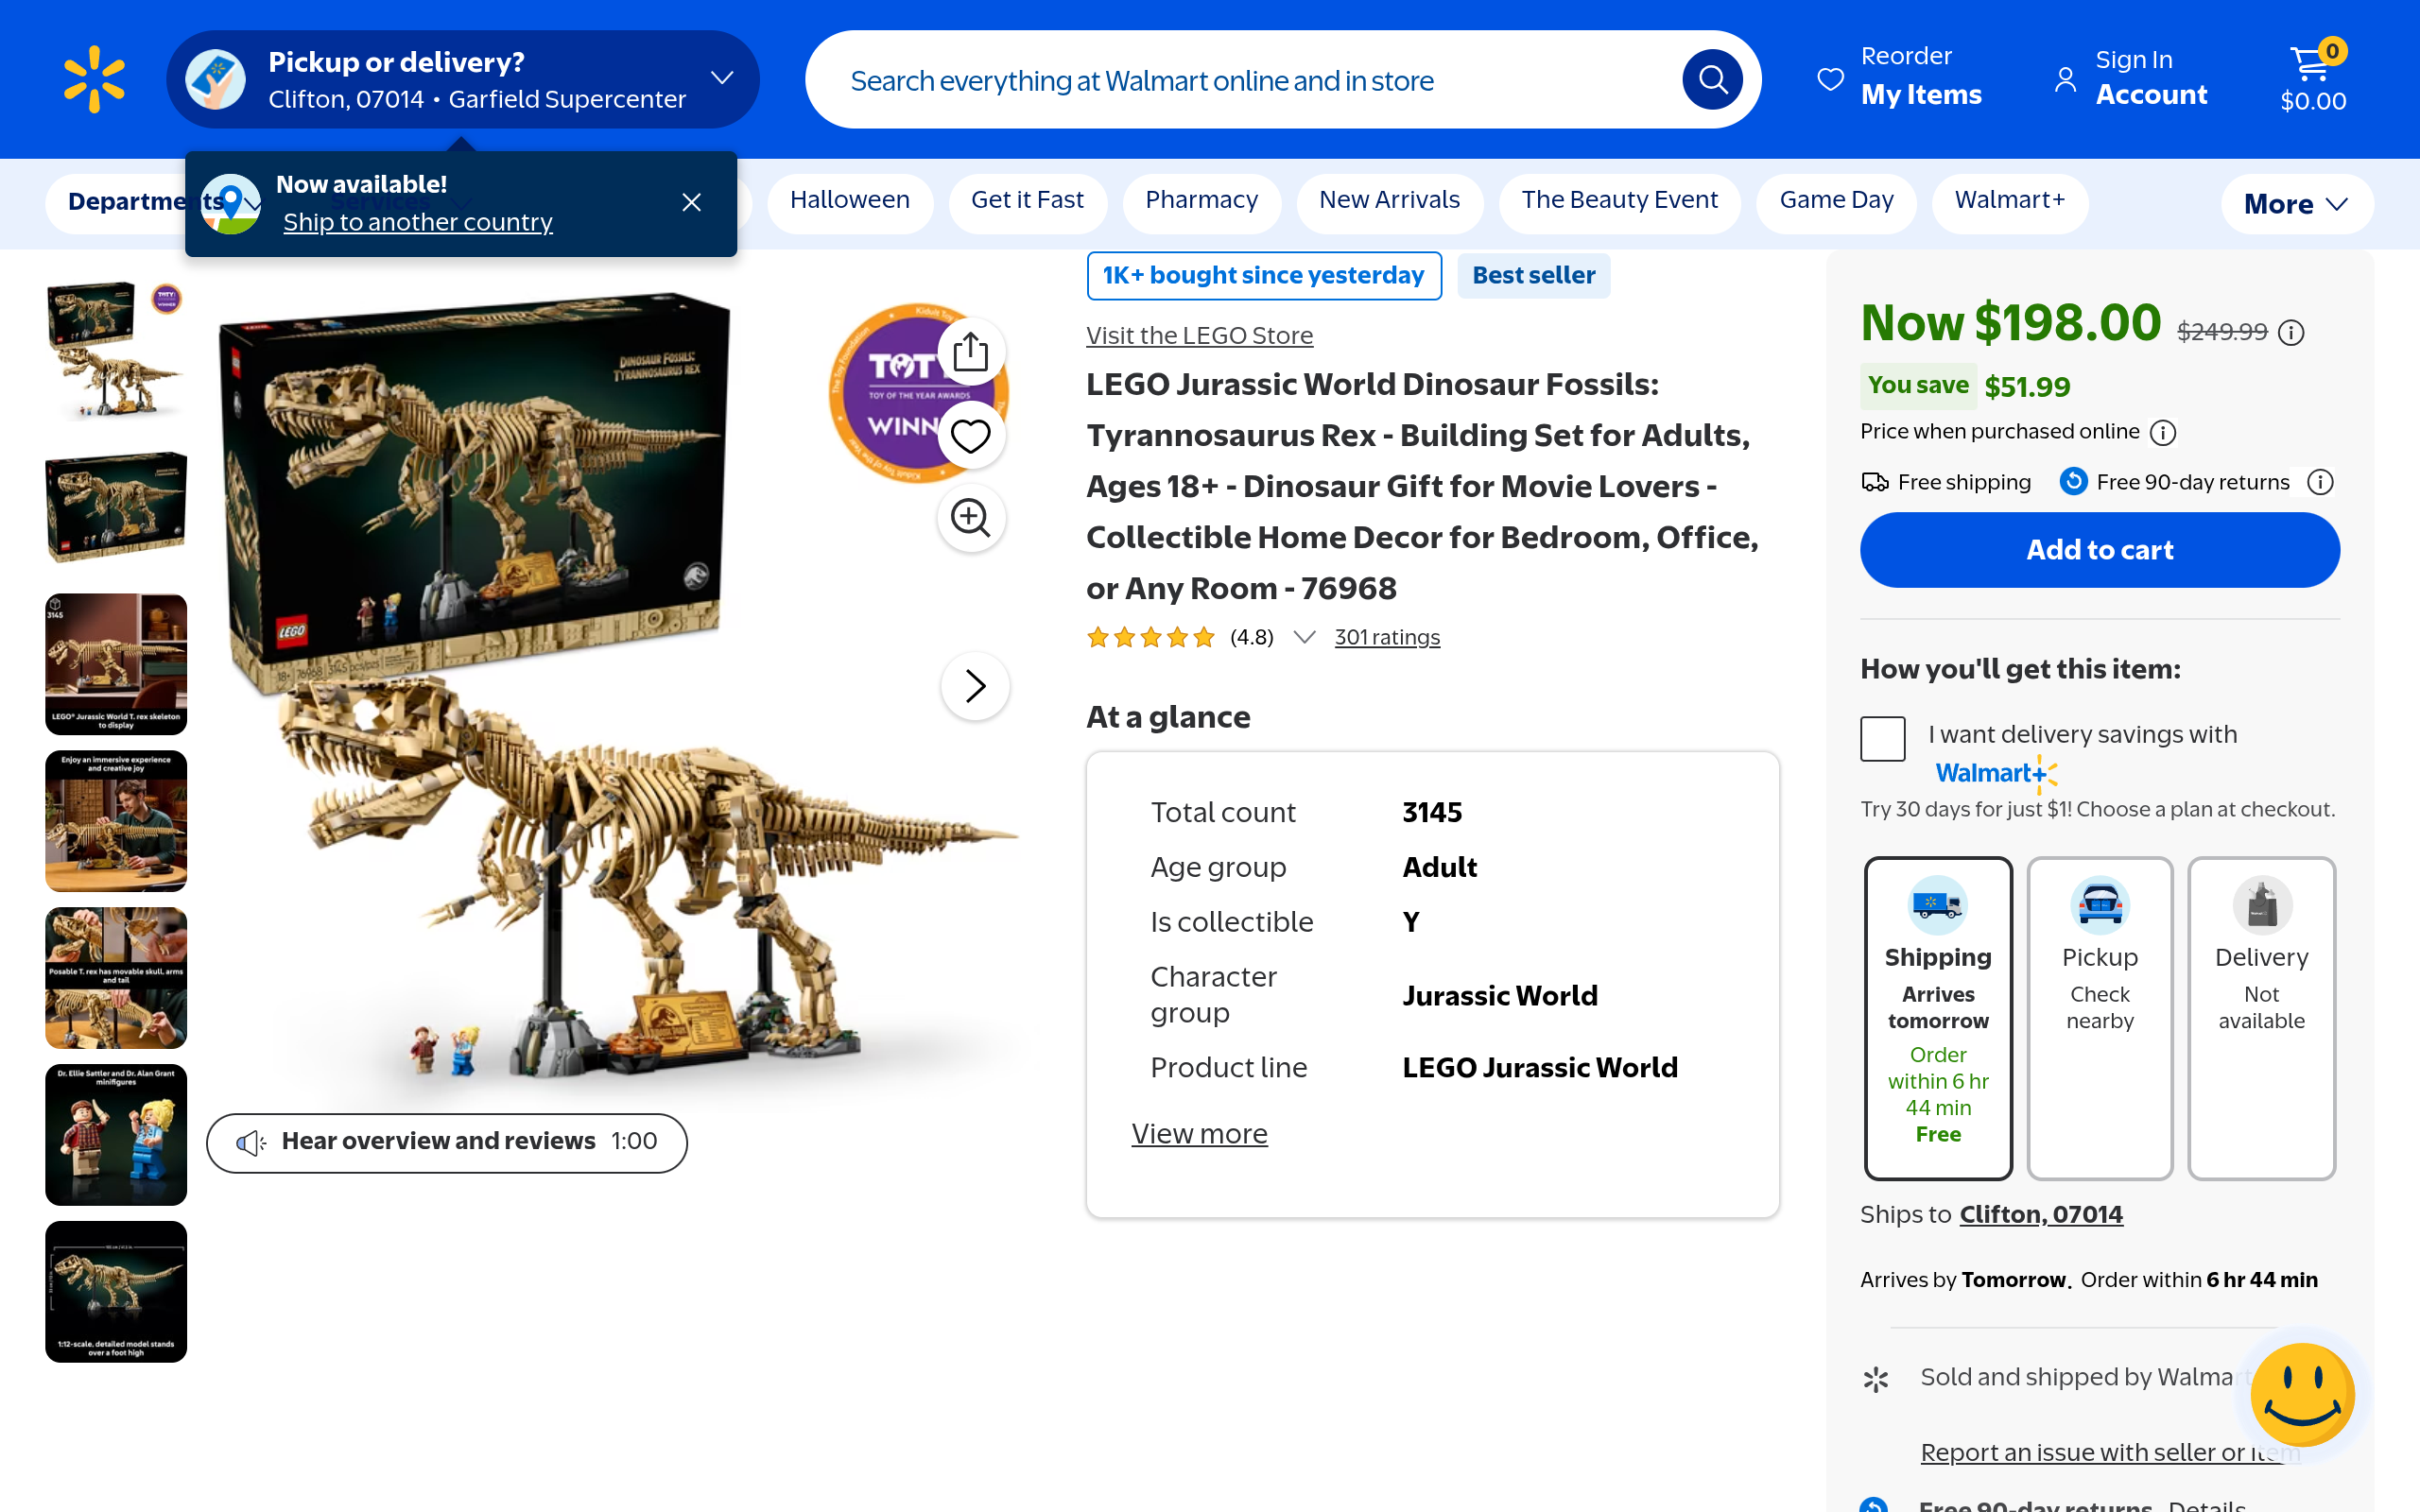Click the Walmart spark logo
Viewport: 2420px width, 1512px height.
(94, 79)
